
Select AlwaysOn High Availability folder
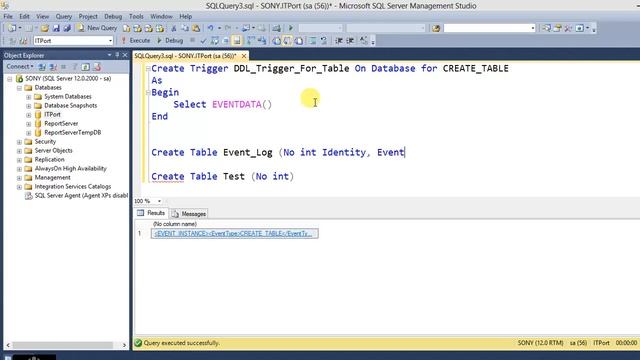(x=71, y=168)
